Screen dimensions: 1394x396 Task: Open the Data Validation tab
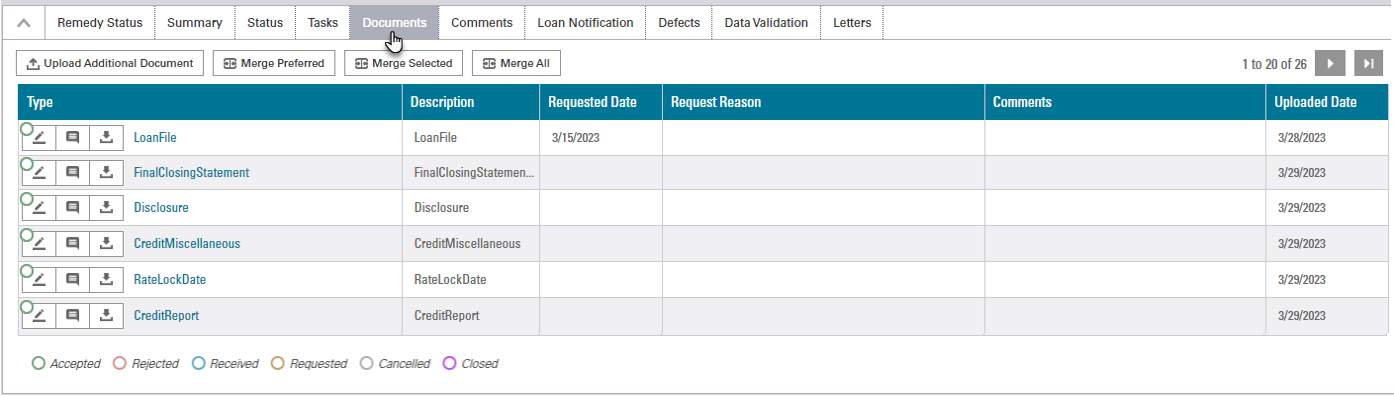pos(766,23)
